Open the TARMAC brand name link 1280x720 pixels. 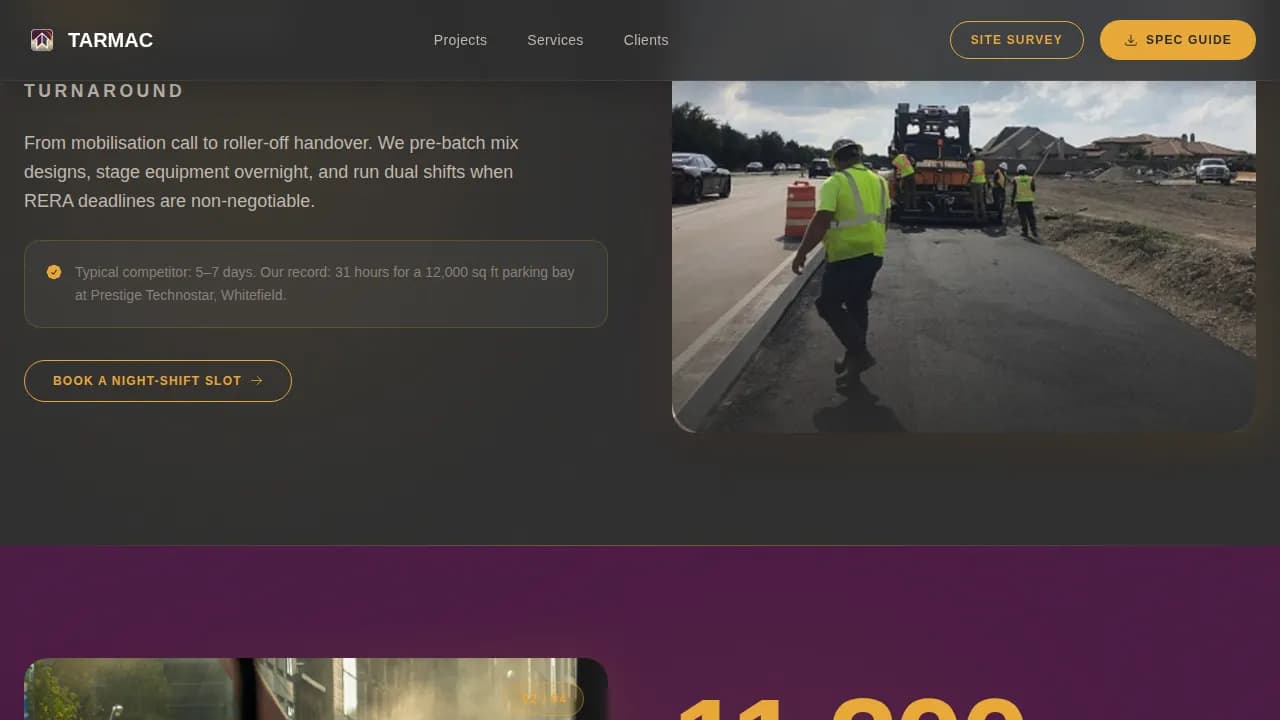[110, 40]
